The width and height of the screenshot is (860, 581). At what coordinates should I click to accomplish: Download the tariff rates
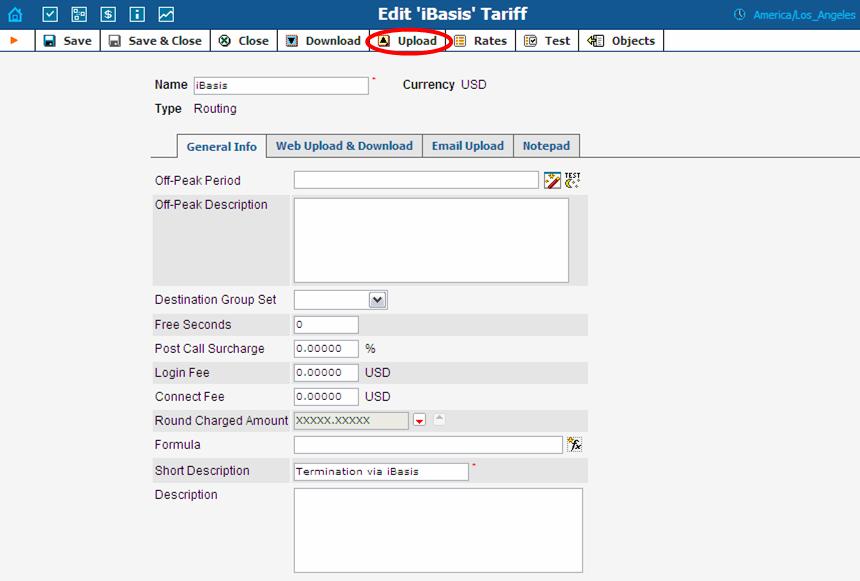pyautogui.click(x=324, y=41)
